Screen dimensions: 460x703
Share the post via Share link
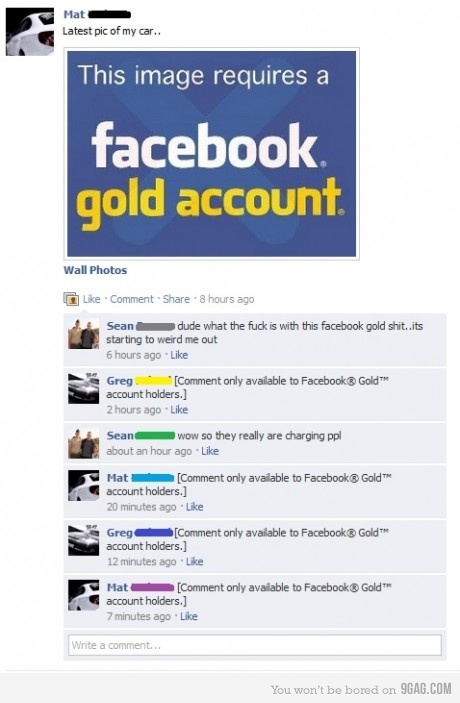(x=176, y=299)
